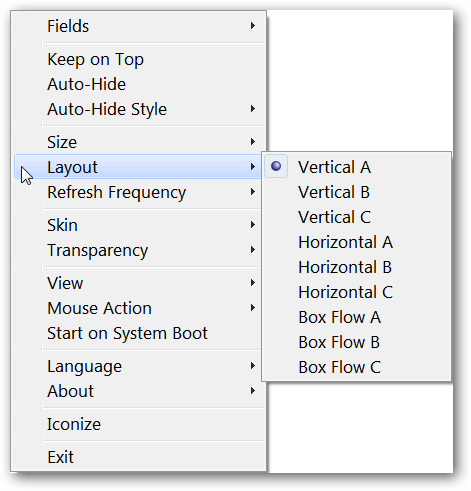Toggle Auto-Hide in the context menu
This screenshot has width=471, height=491.
(x=138, y=84)
